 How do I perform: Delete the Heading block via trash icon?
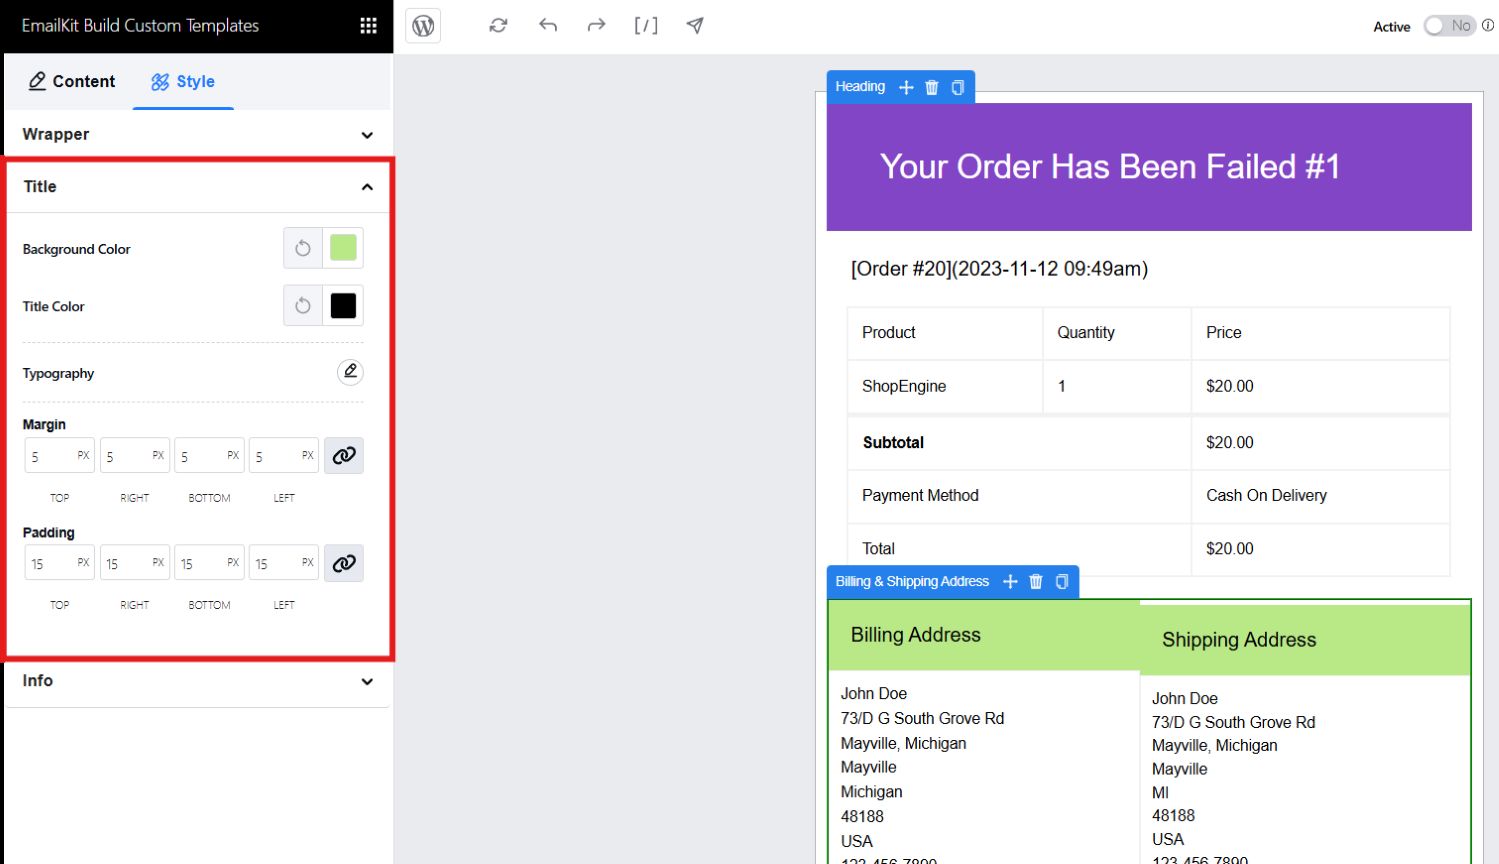click(x=930, y=87)
